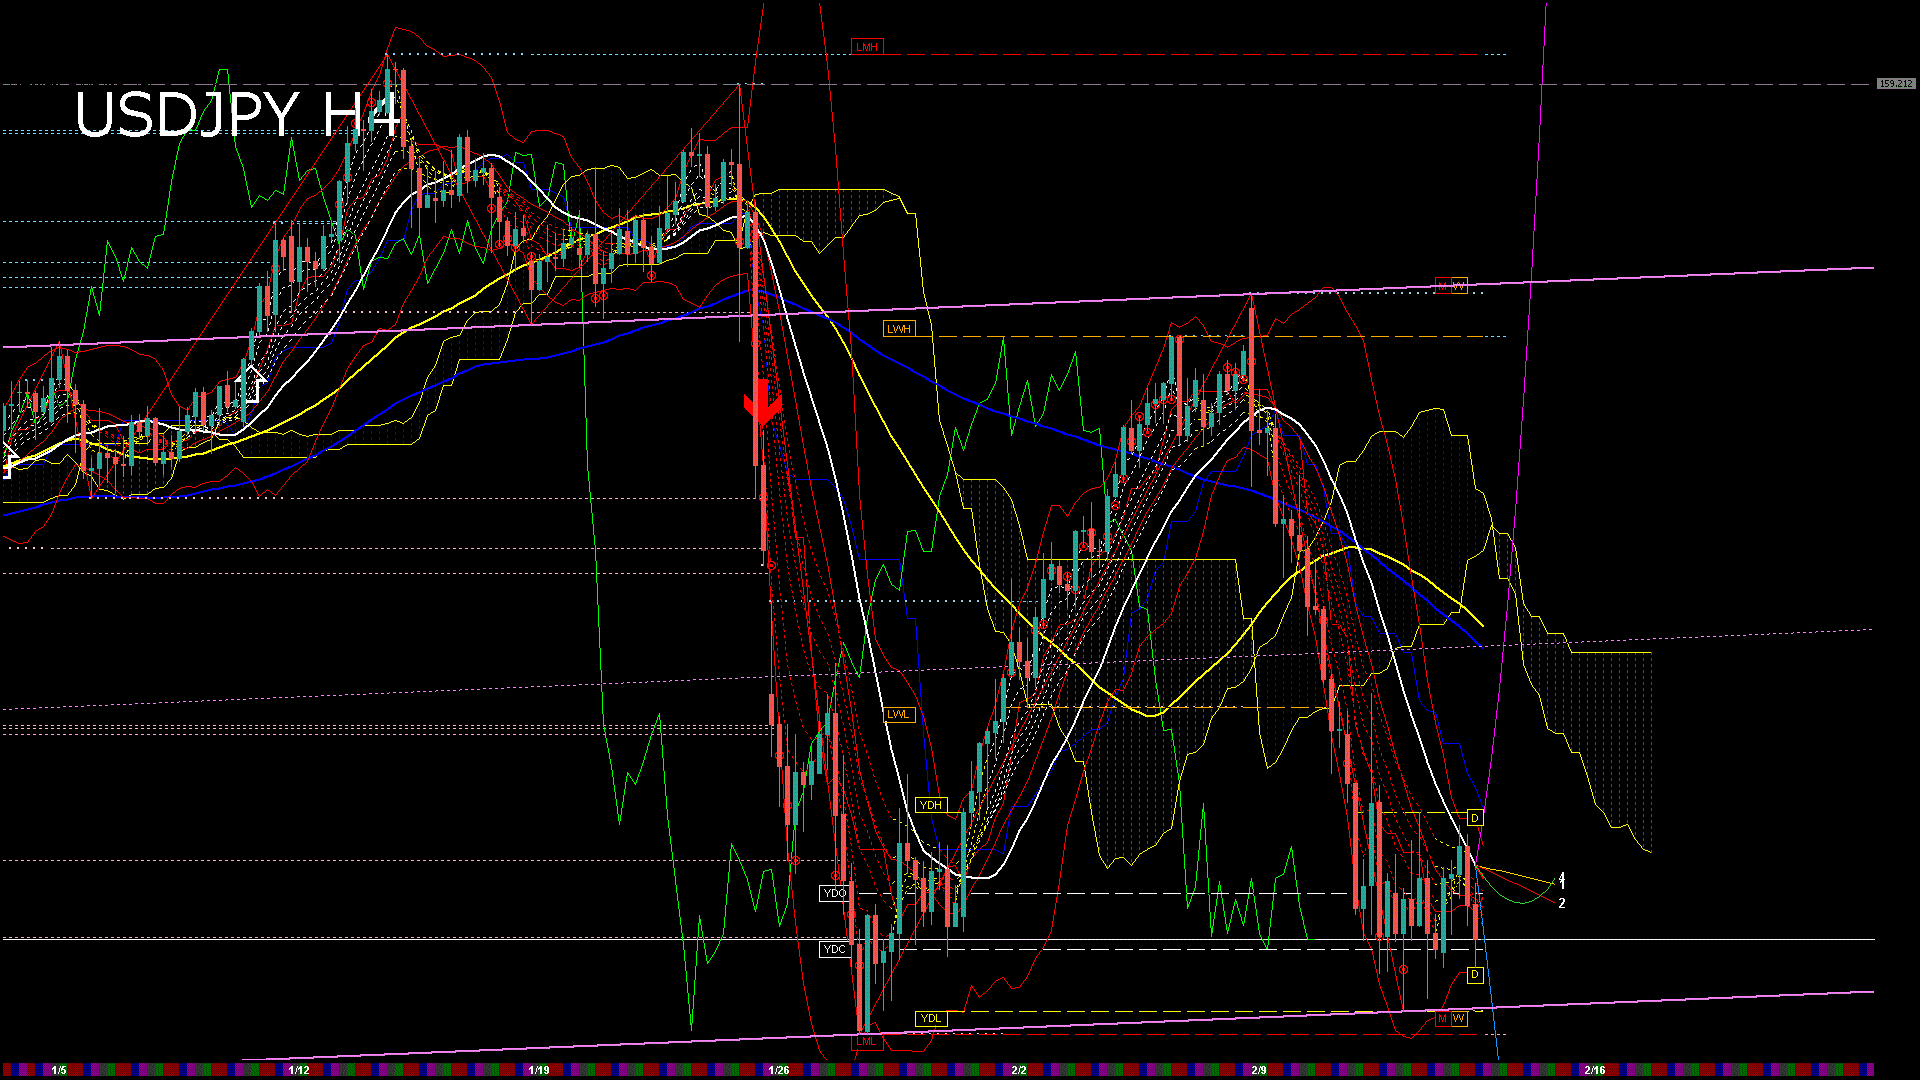1920x1080 pixels.
Task: Click the yellow LWL level label
Action: (x=899, y=714)
